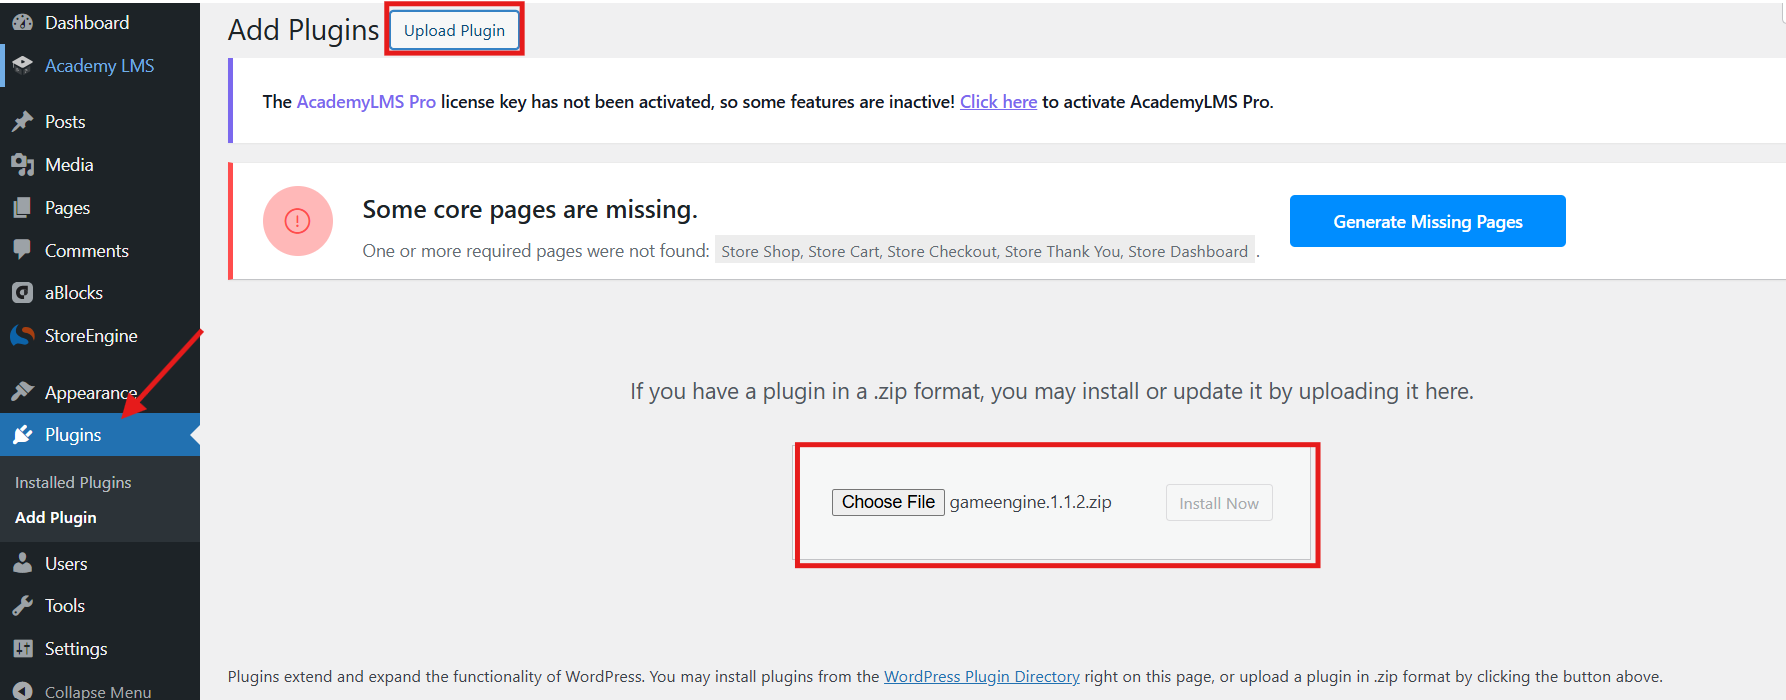This screenshot has height=700, width=1786.
Task: Open the StoreEngine menu item
Action: [100, 336]
